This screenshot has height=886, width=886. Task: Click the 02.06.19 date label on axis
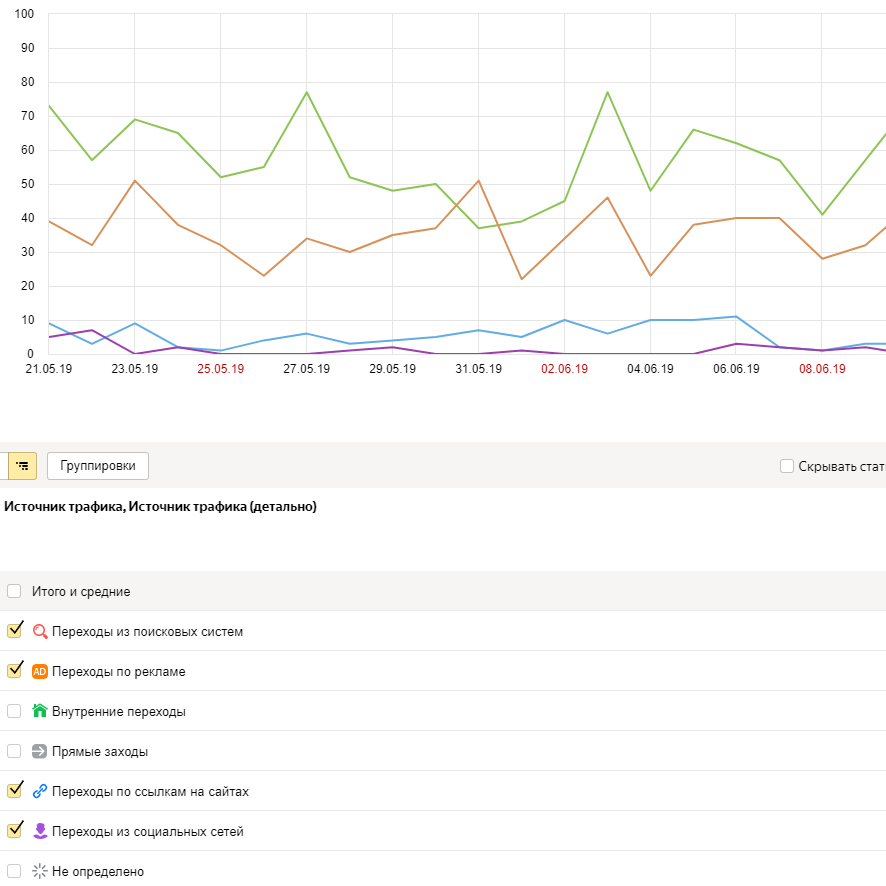click(564, 369)
